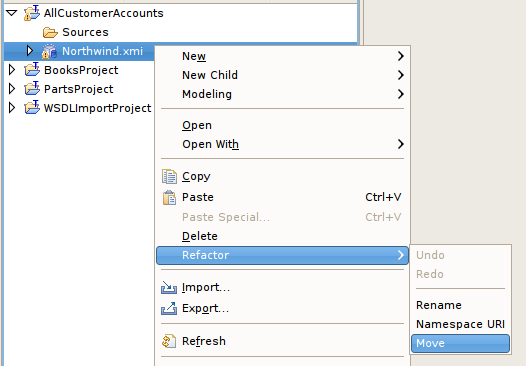Click the Ctrl+V shortcut beside Paste
The width and height of the screenshot is (526, 366).
383,197
